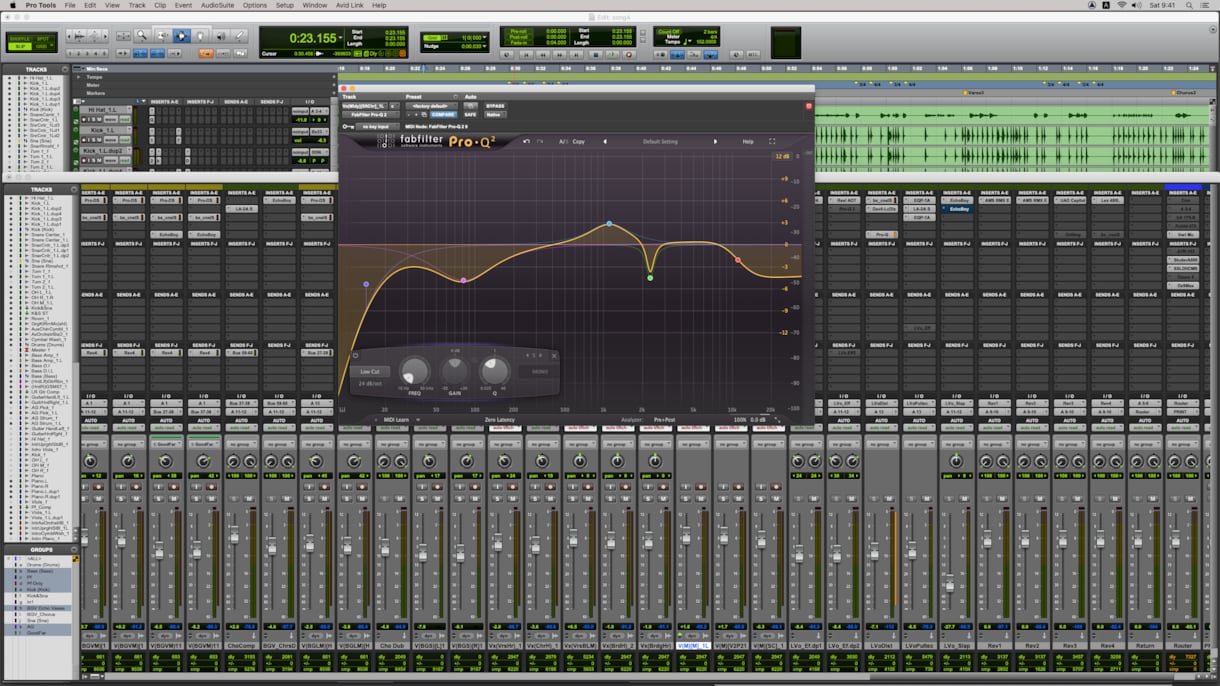
Task: Toggle the band enable power icon
Action: 355,355
